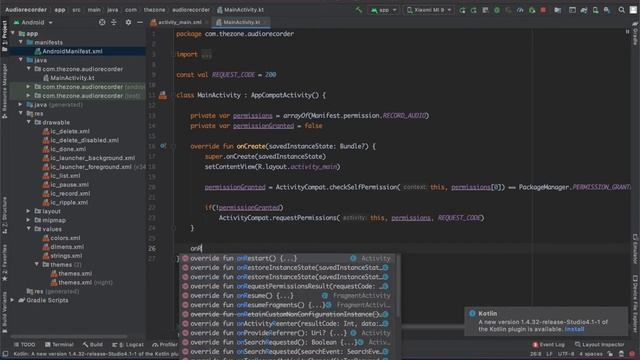Choose onResume() completion suggestion
This screenshot has height=360, width=640.
pos(287,296)
